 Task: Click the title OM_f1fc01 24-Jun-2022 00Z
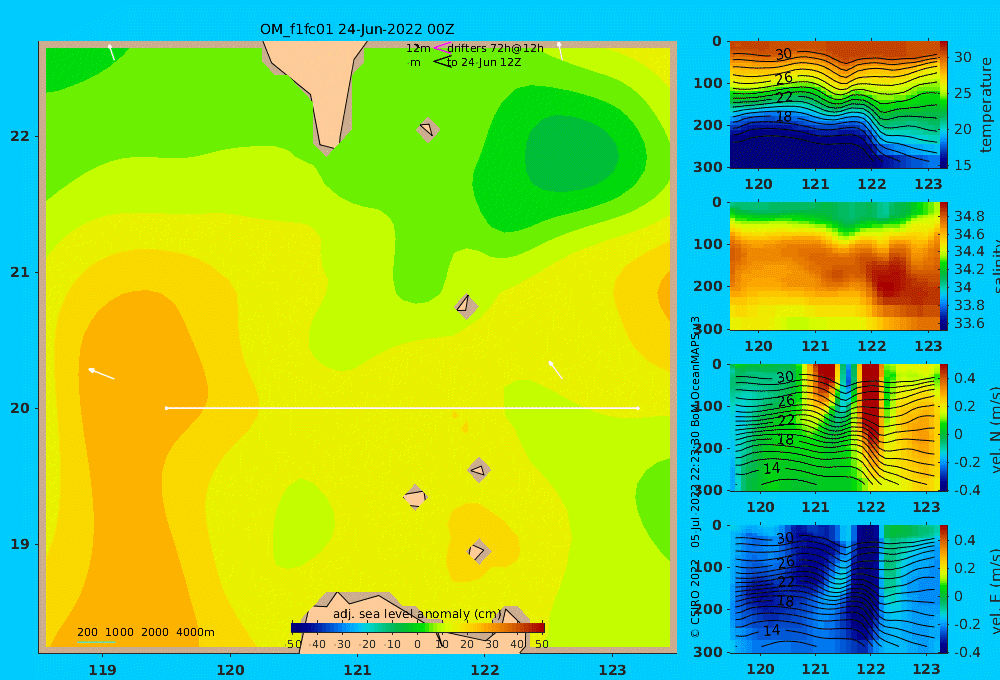pos(357,29)
